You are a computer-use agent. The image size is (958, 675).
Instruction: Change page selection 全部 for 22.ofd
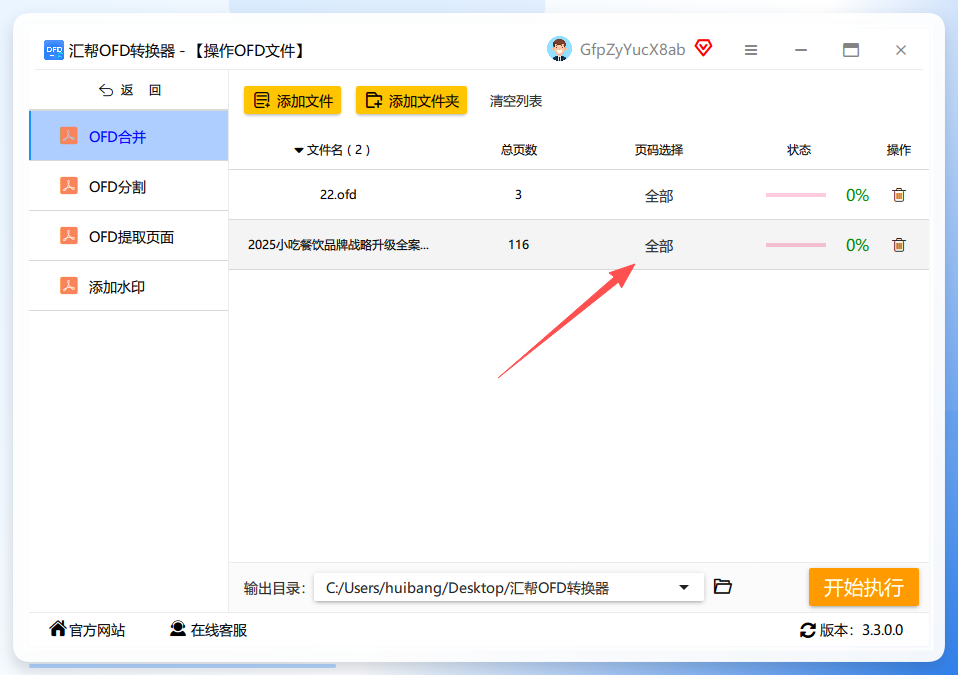pos(659,196)
